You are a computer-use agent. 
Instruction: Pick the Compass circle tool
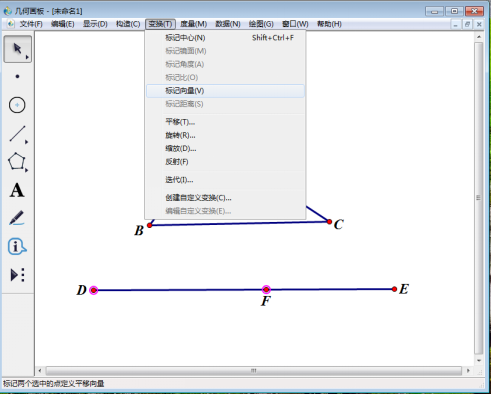(17, 105)
